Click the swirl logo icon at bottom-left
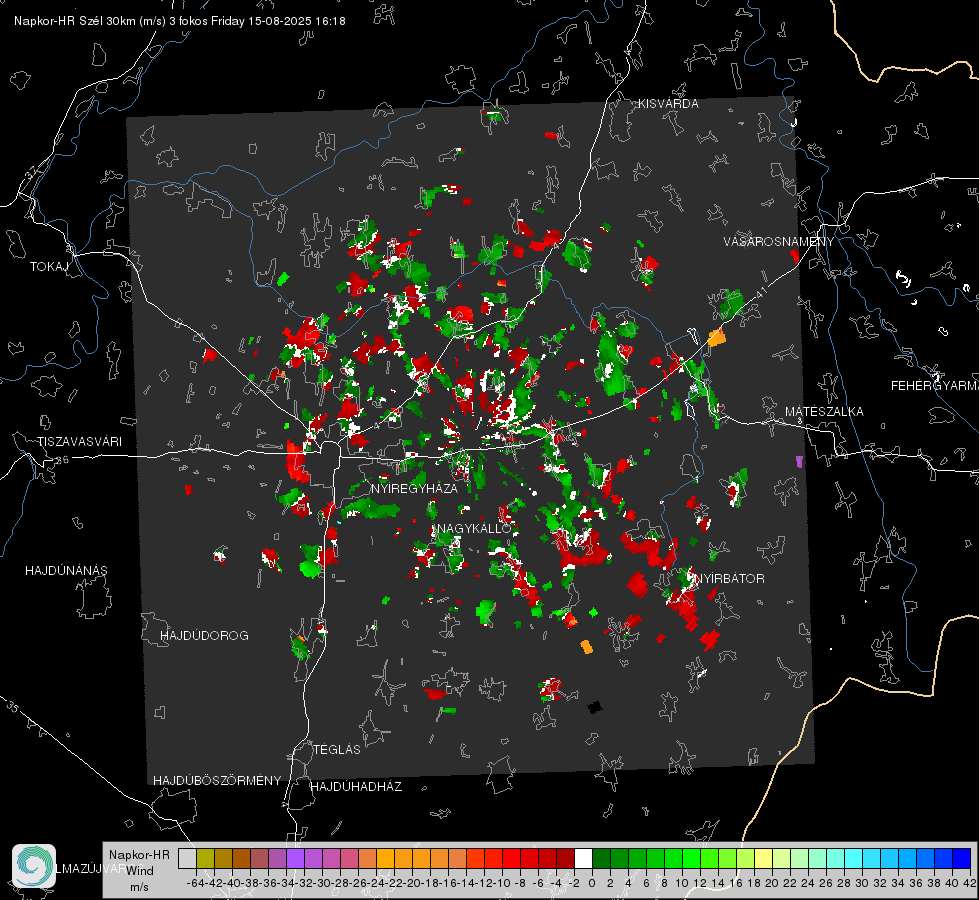 point(34,866)
